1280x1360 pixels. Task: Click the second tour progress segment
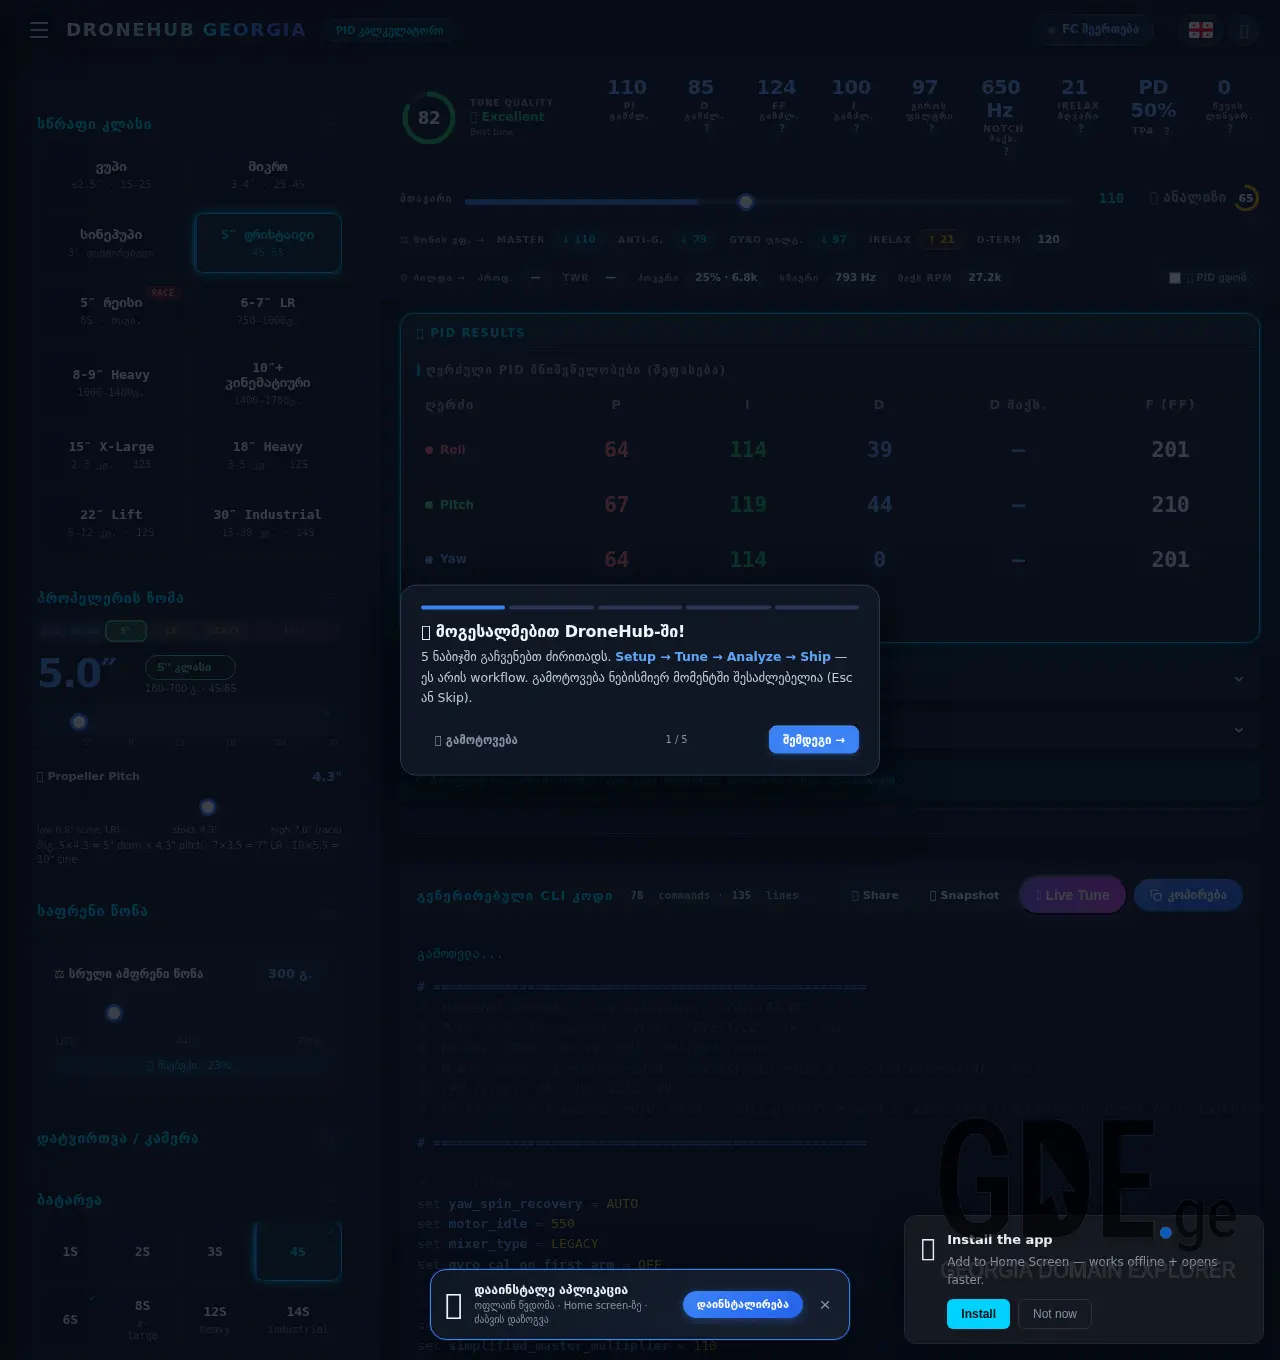click(x=551, y=607)
